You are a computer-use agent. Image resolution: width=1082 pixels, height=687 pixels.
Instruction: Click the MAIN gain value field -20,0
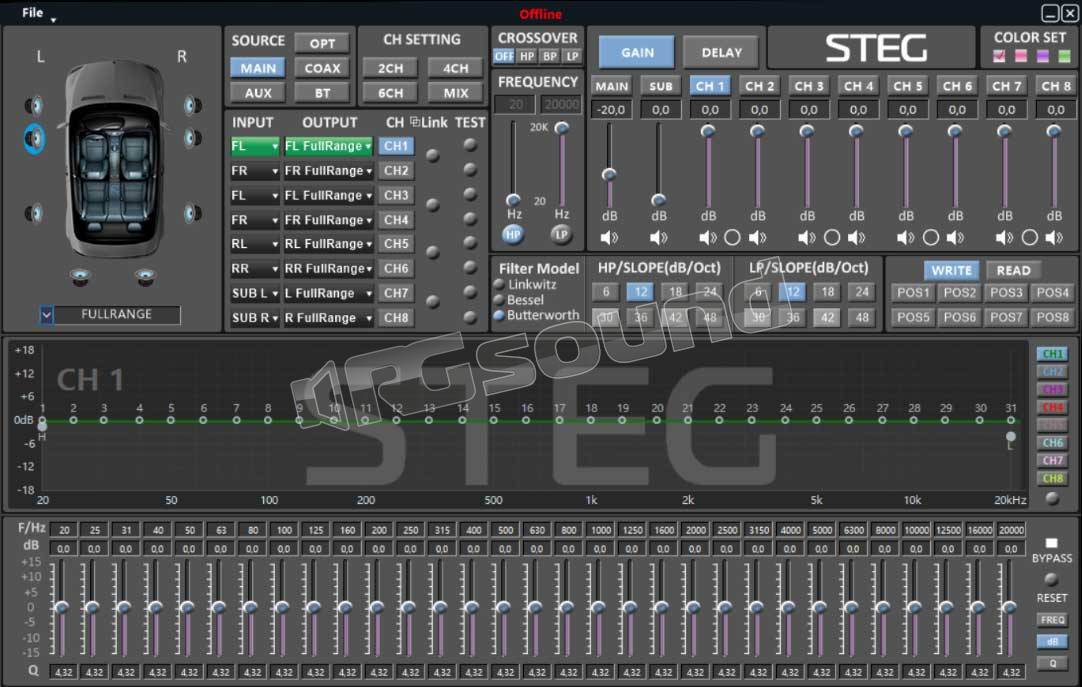pyautogui.click(x=611, y=110)
